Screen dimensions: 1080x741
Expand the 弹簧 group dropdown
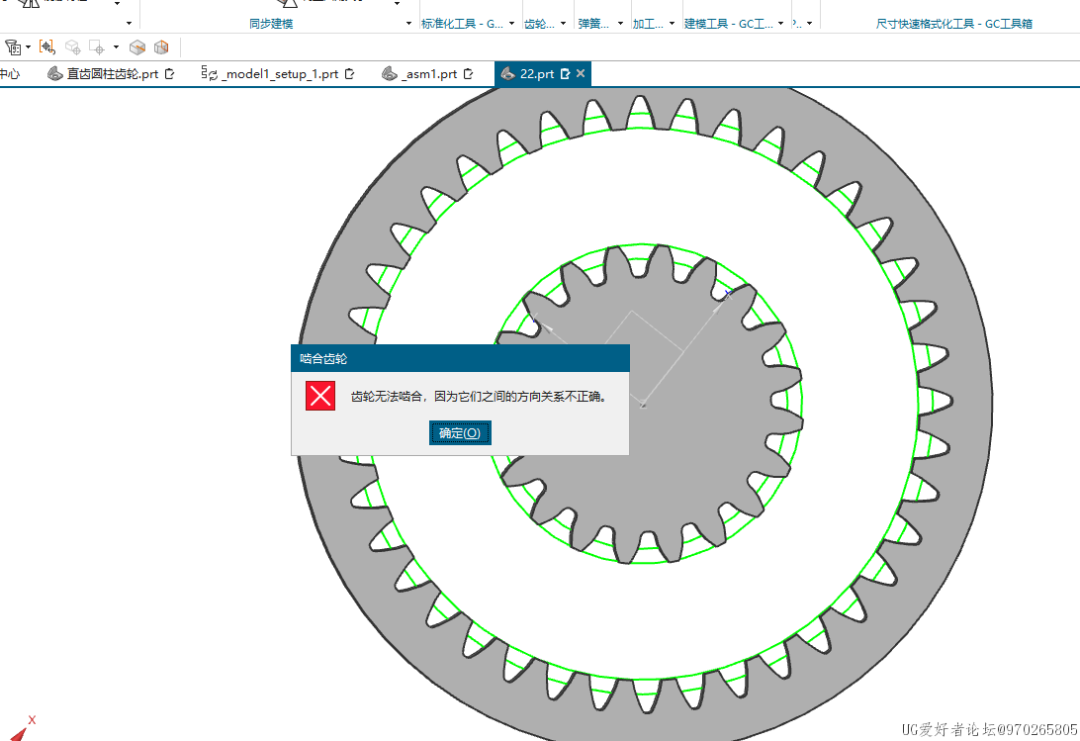tap(620, 23)
